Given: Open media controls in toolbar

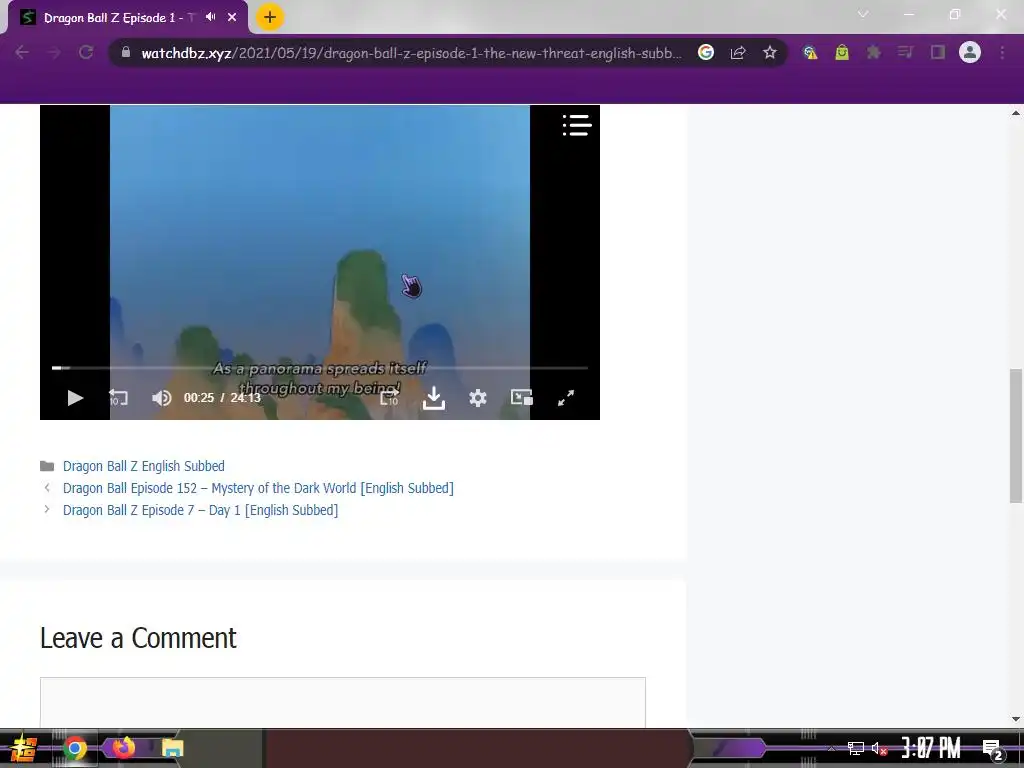Looking at the screenshot, I should click(906, 52).
